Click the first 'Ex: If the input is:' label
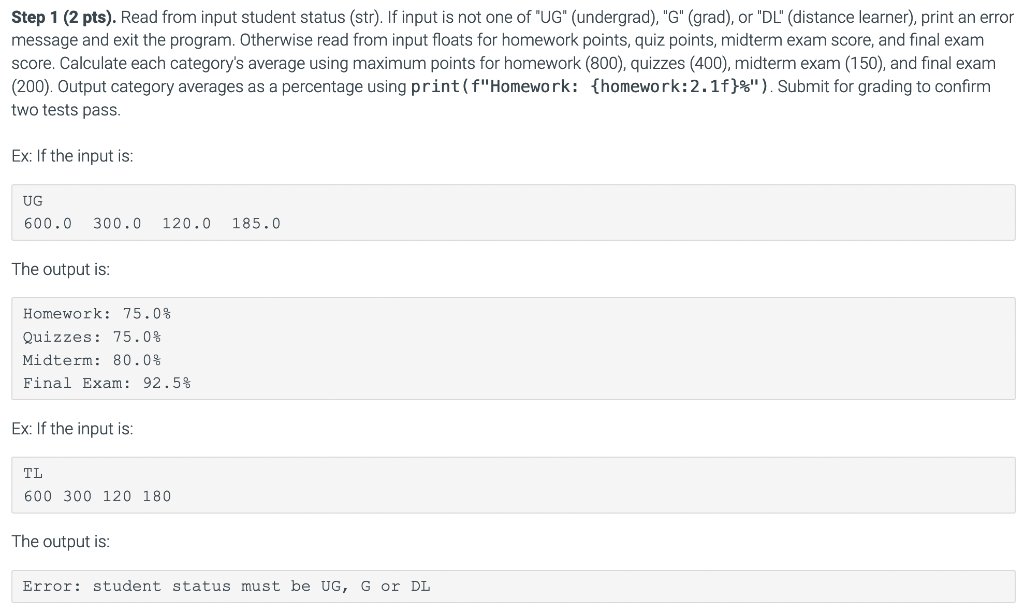Viewport: 1024px width, 614px height. click(x=72, y=156)
